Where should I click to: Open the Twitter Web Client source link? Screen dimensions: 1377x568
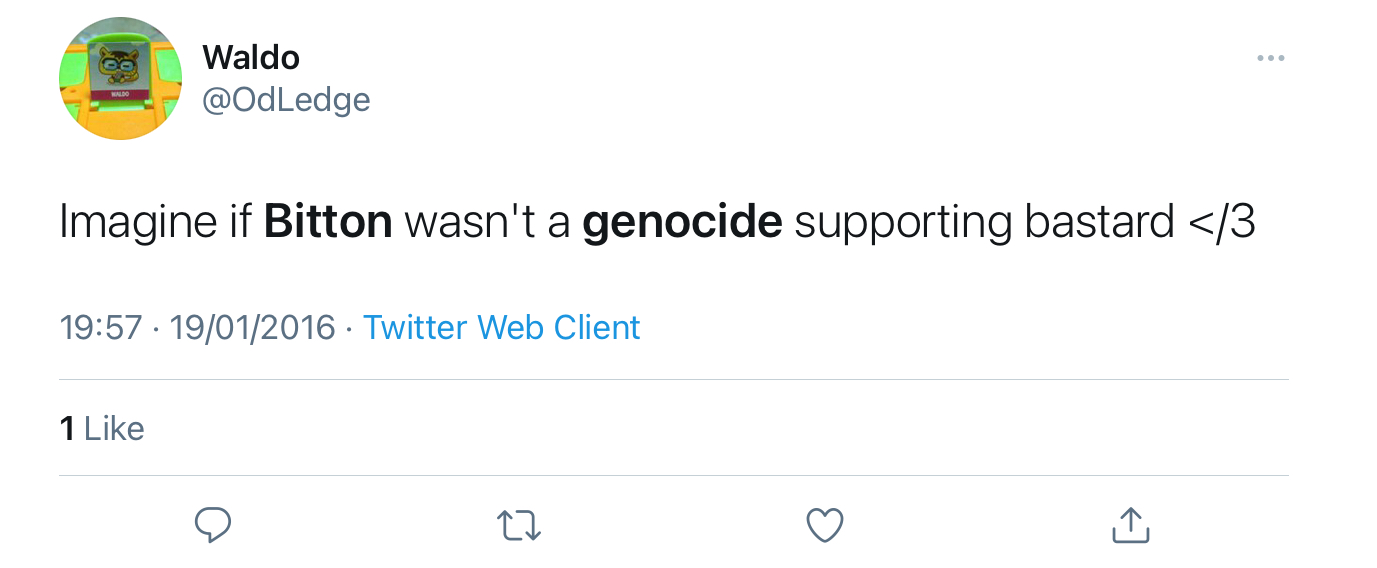click(x=501, y=327)
